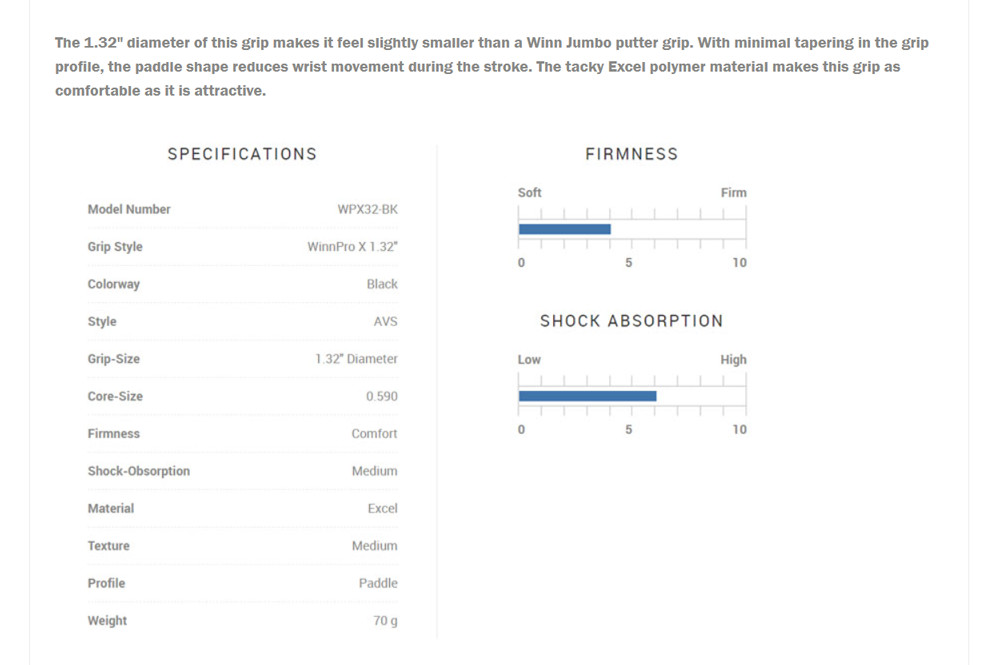Click the blue Firmness bar
Image resolution: width=1000 pixels, height=665 pixels.
point(564,229)
